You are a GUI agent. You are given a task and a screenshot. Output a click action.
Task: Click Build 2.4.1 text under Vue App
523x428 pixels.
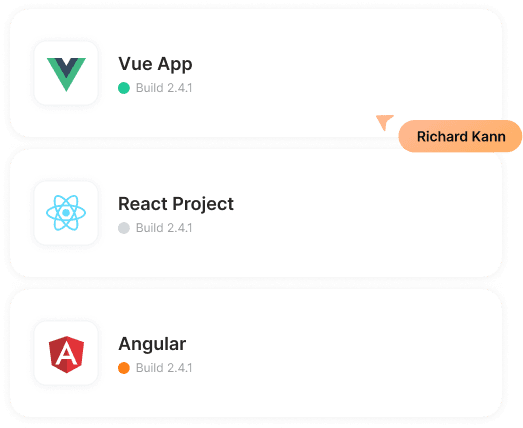point(164,88)
